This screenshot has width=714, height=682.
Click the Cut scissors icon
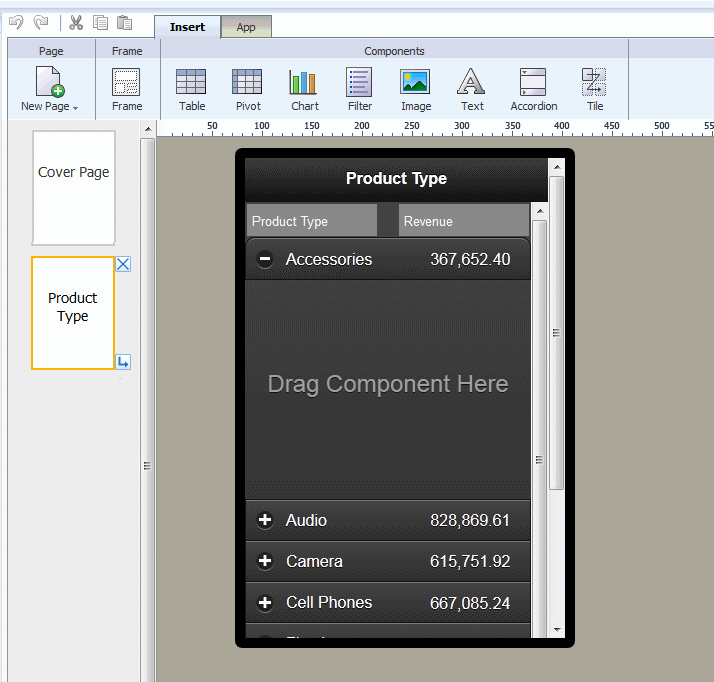(76, 23)
